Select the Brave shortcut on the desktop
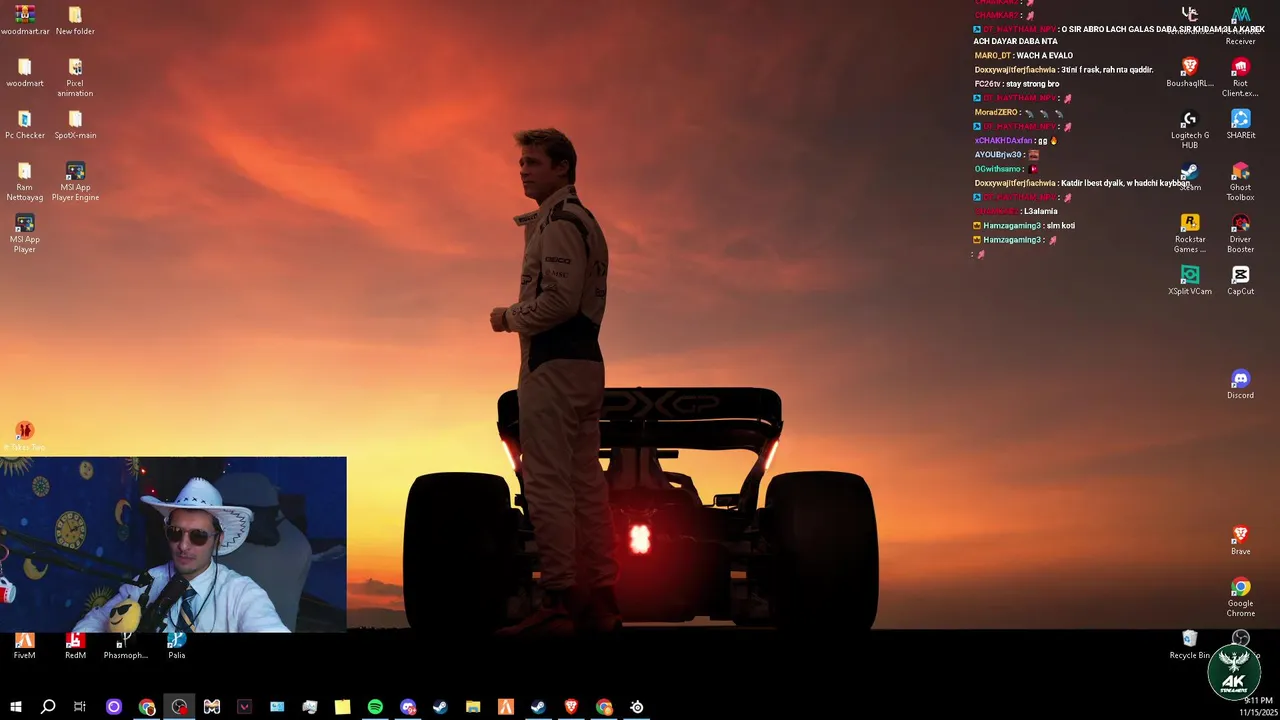This screenshot has height=720, width=1280. 1240,540
